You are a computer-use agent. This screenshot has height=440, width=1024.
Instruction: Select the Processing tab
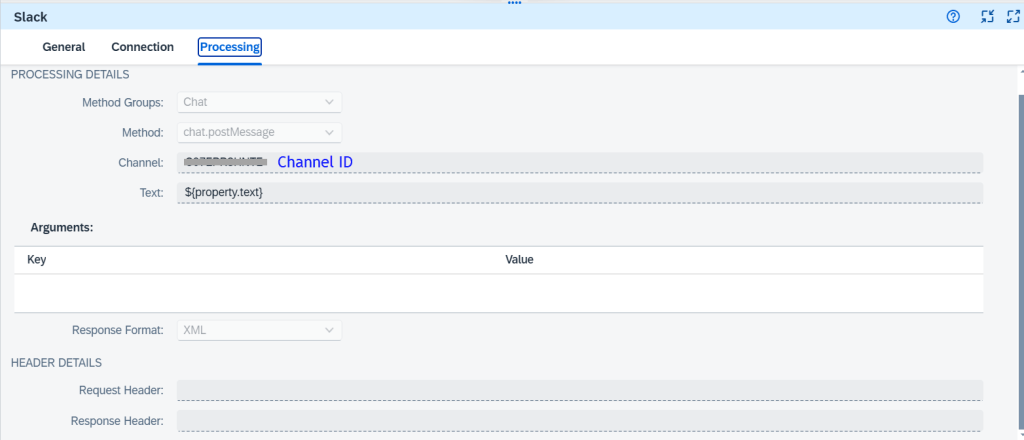(x=230, y=47)
